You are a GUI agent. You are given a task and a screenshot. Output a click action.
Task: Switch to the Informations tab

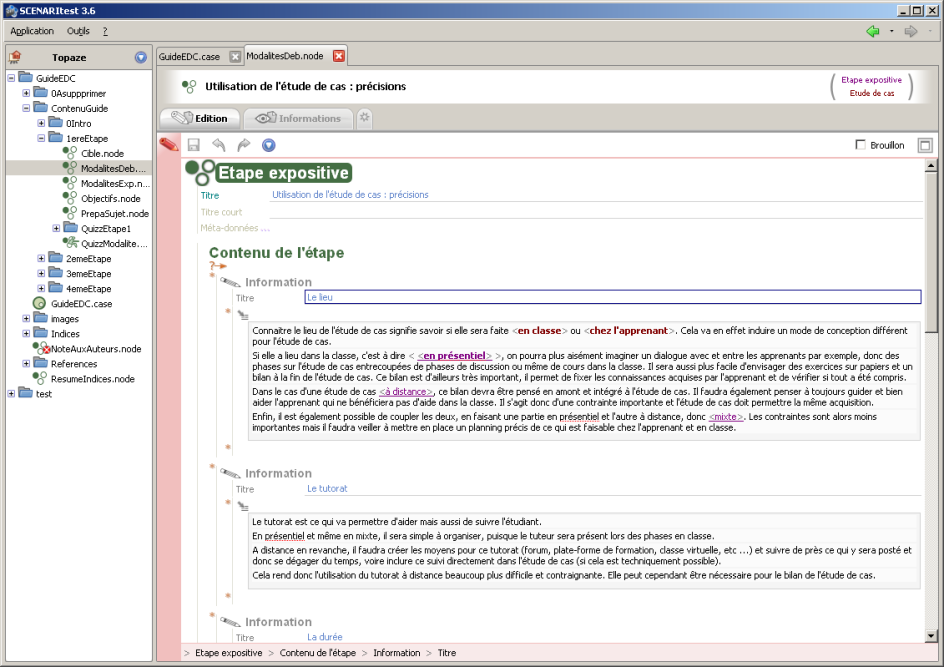click(299, 118)
